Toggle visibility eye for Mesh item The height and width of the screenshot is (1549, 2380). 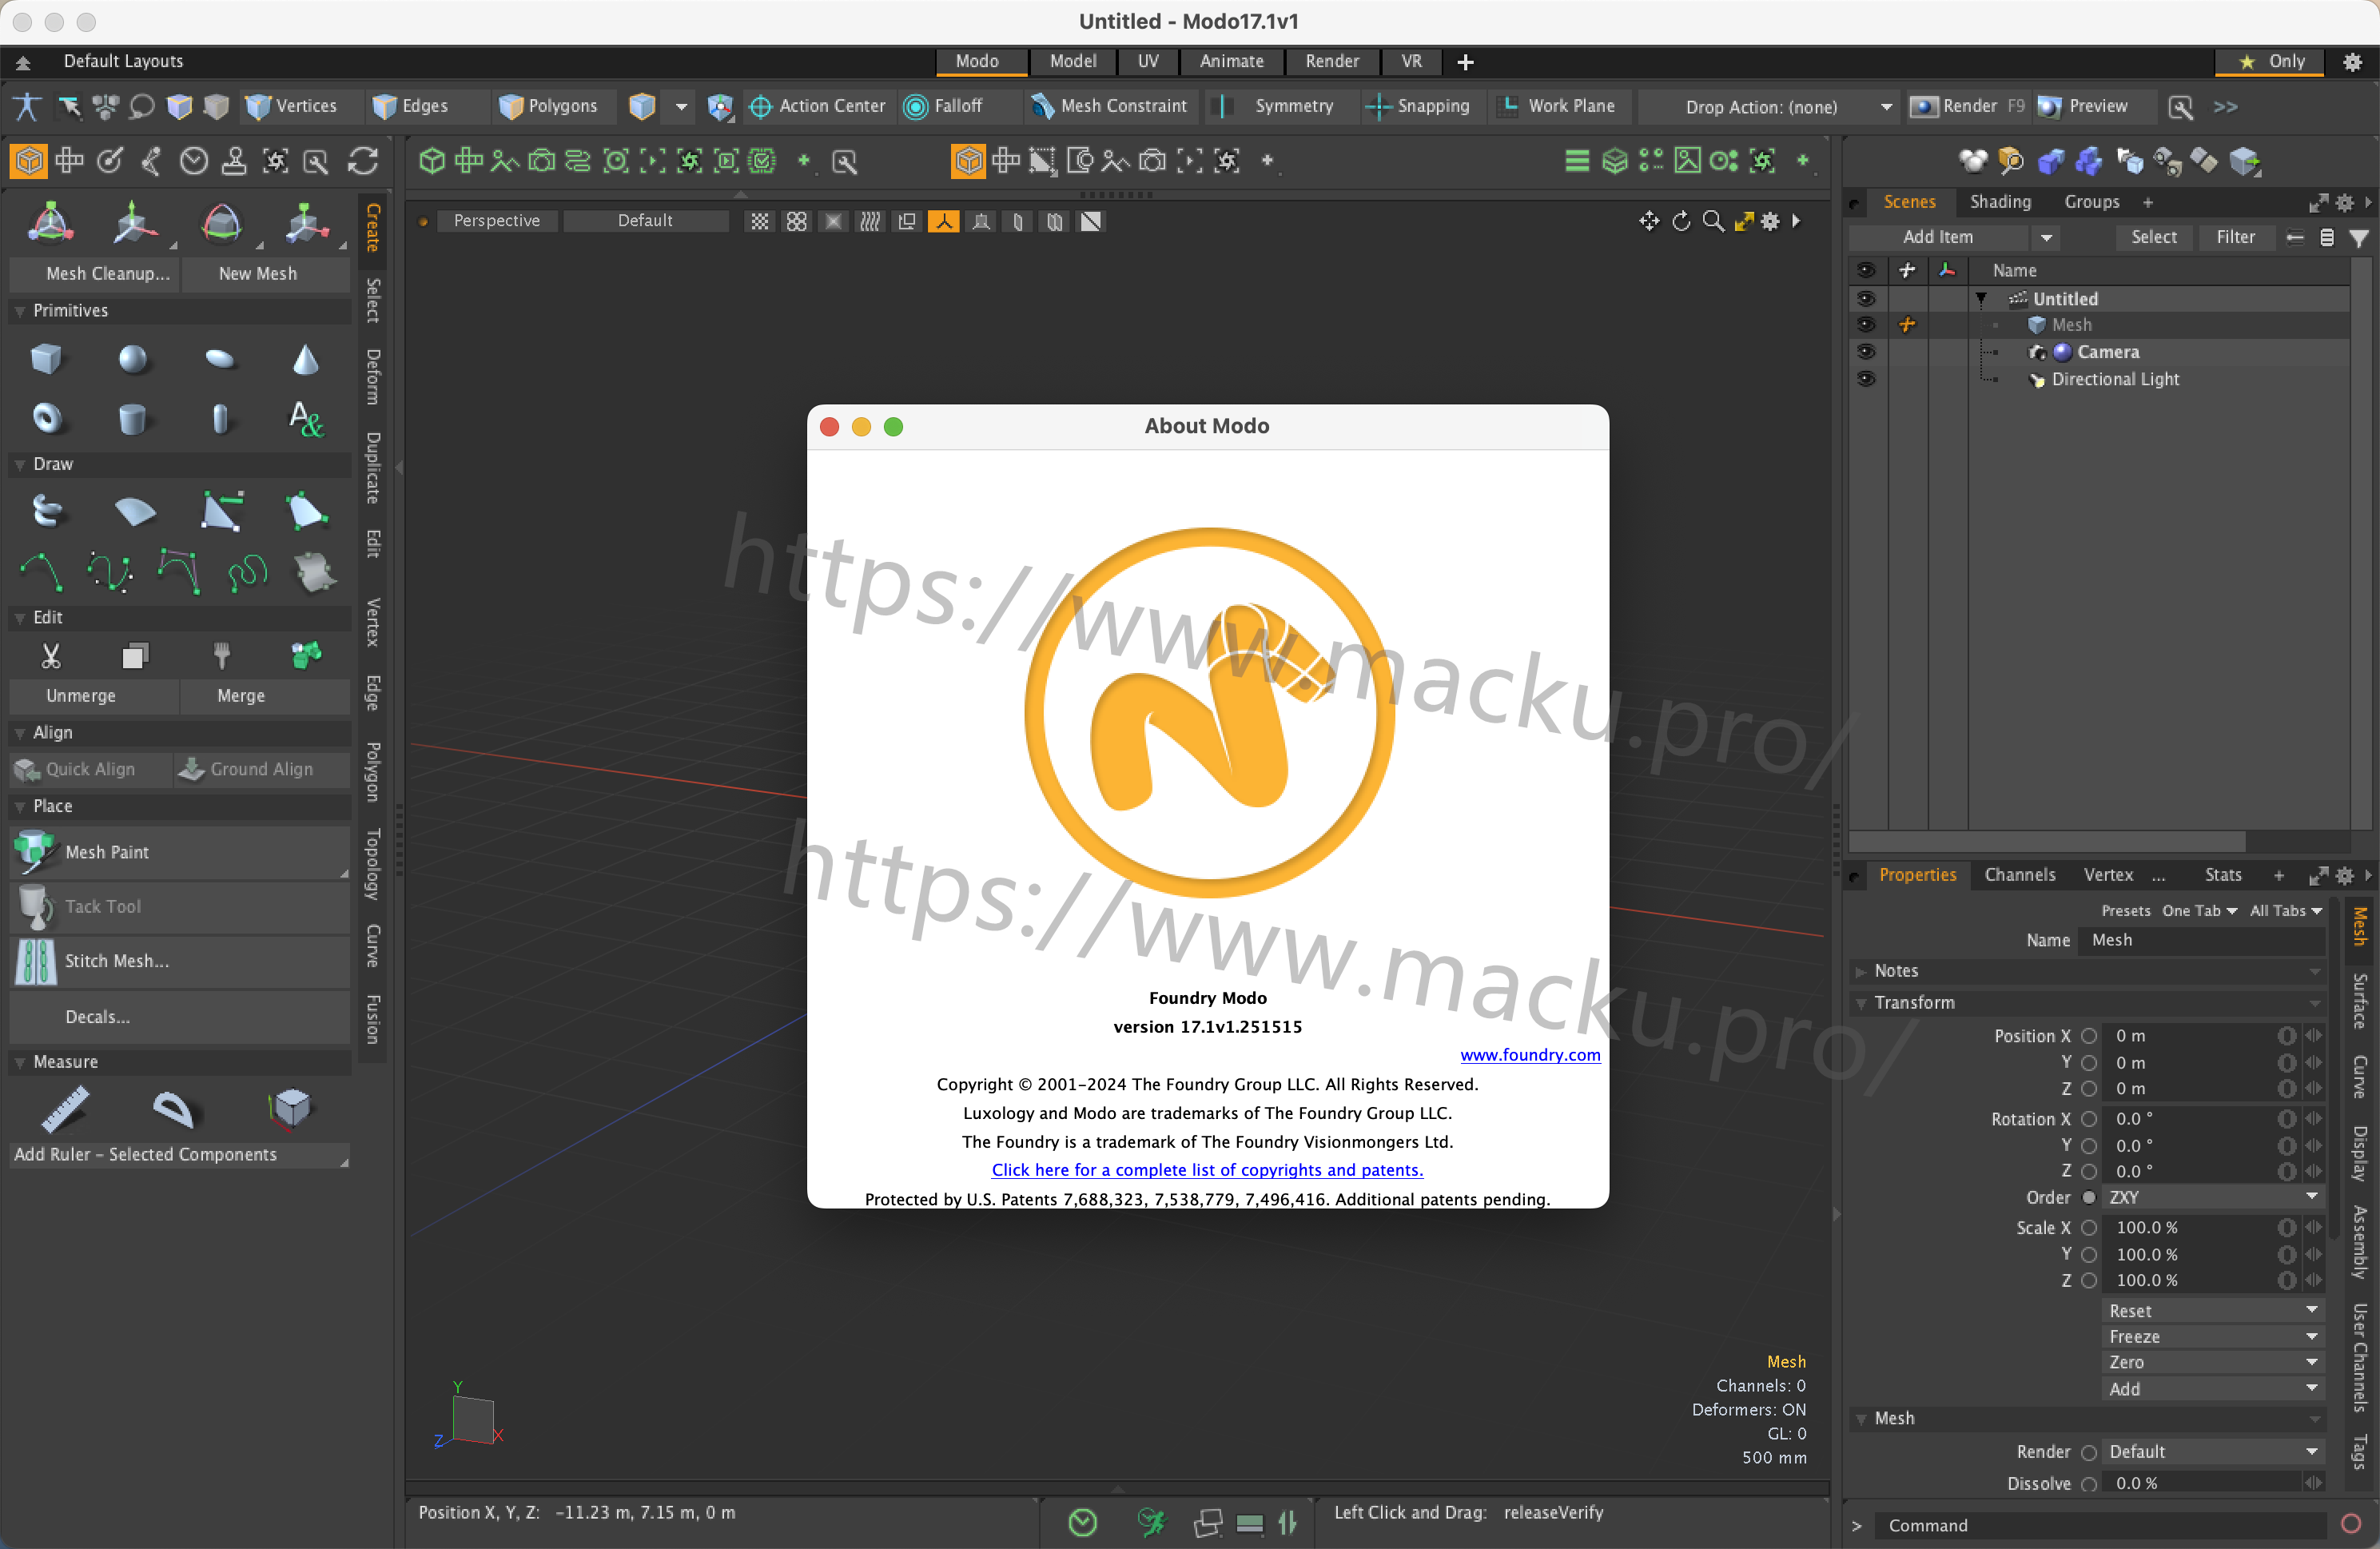point(1865,325)
